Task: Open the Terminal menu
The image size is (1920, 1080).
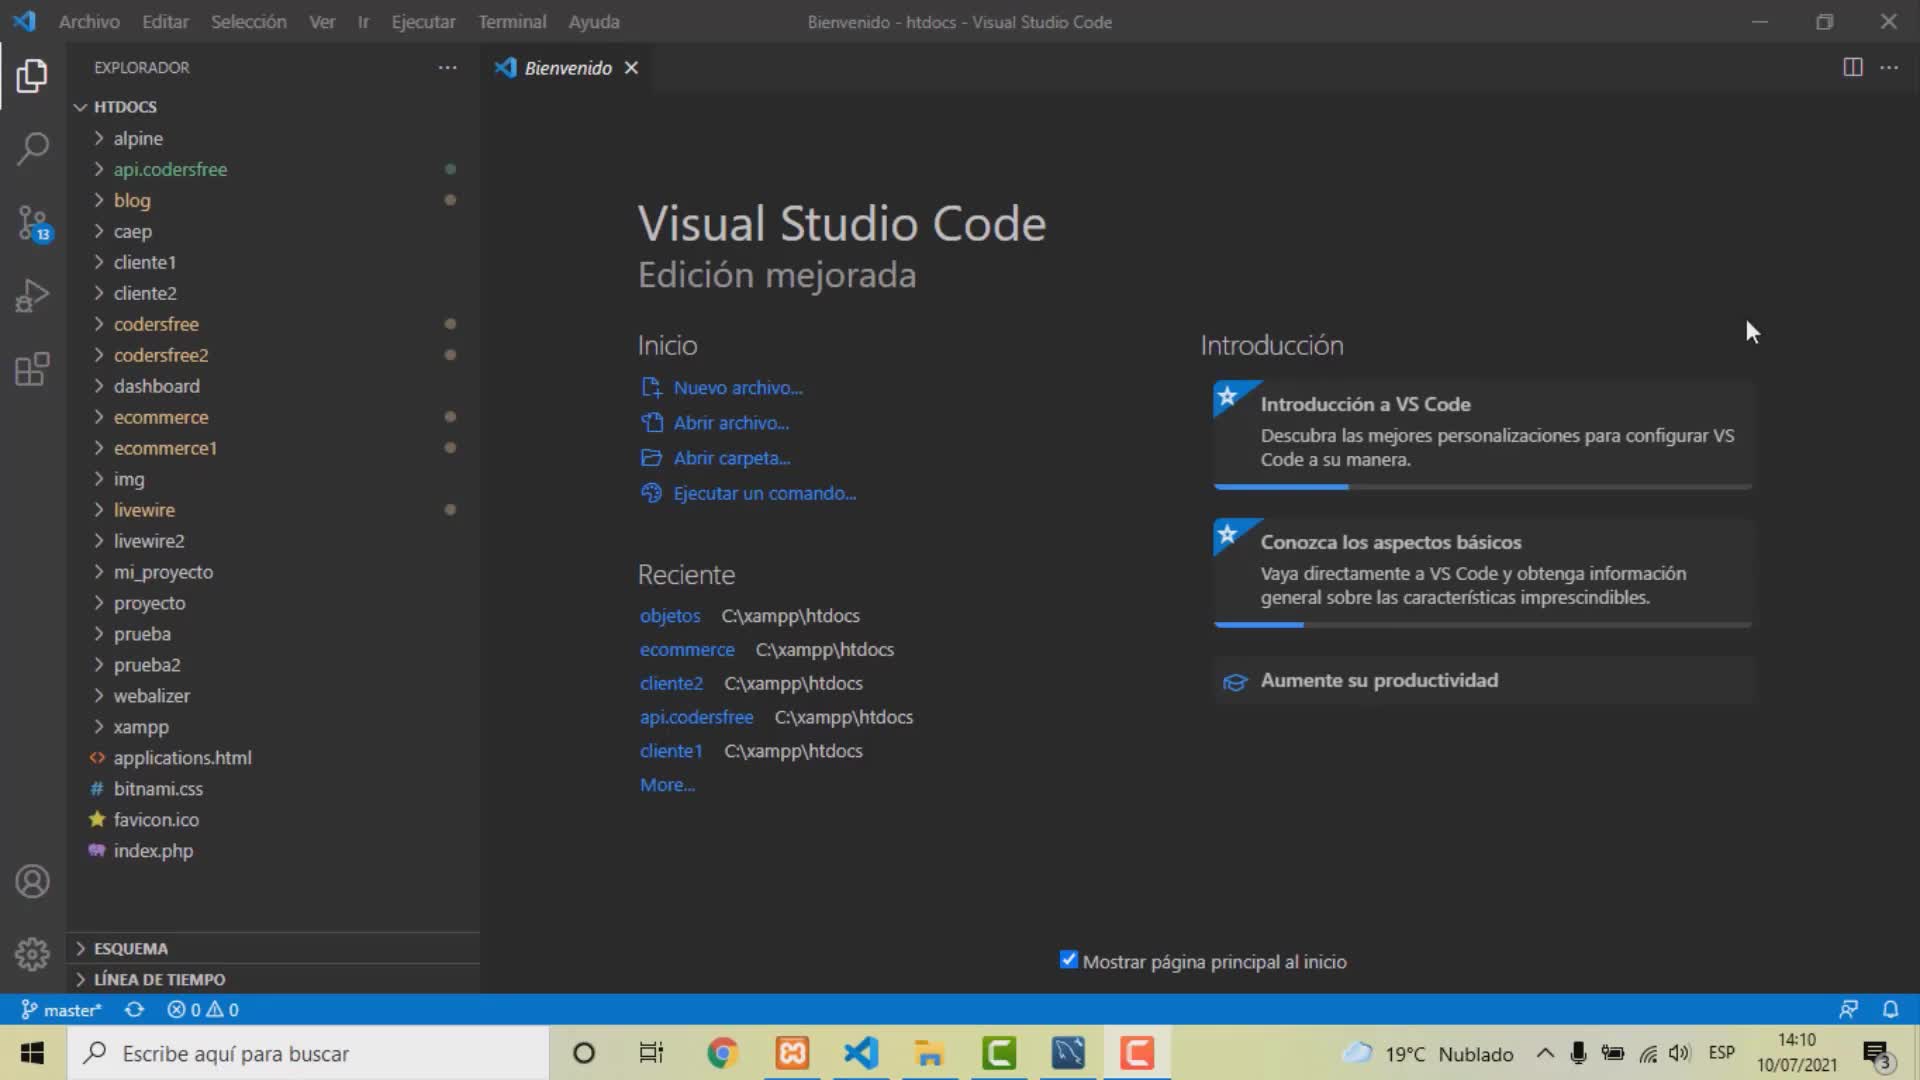Action: (x=512, y=22)
